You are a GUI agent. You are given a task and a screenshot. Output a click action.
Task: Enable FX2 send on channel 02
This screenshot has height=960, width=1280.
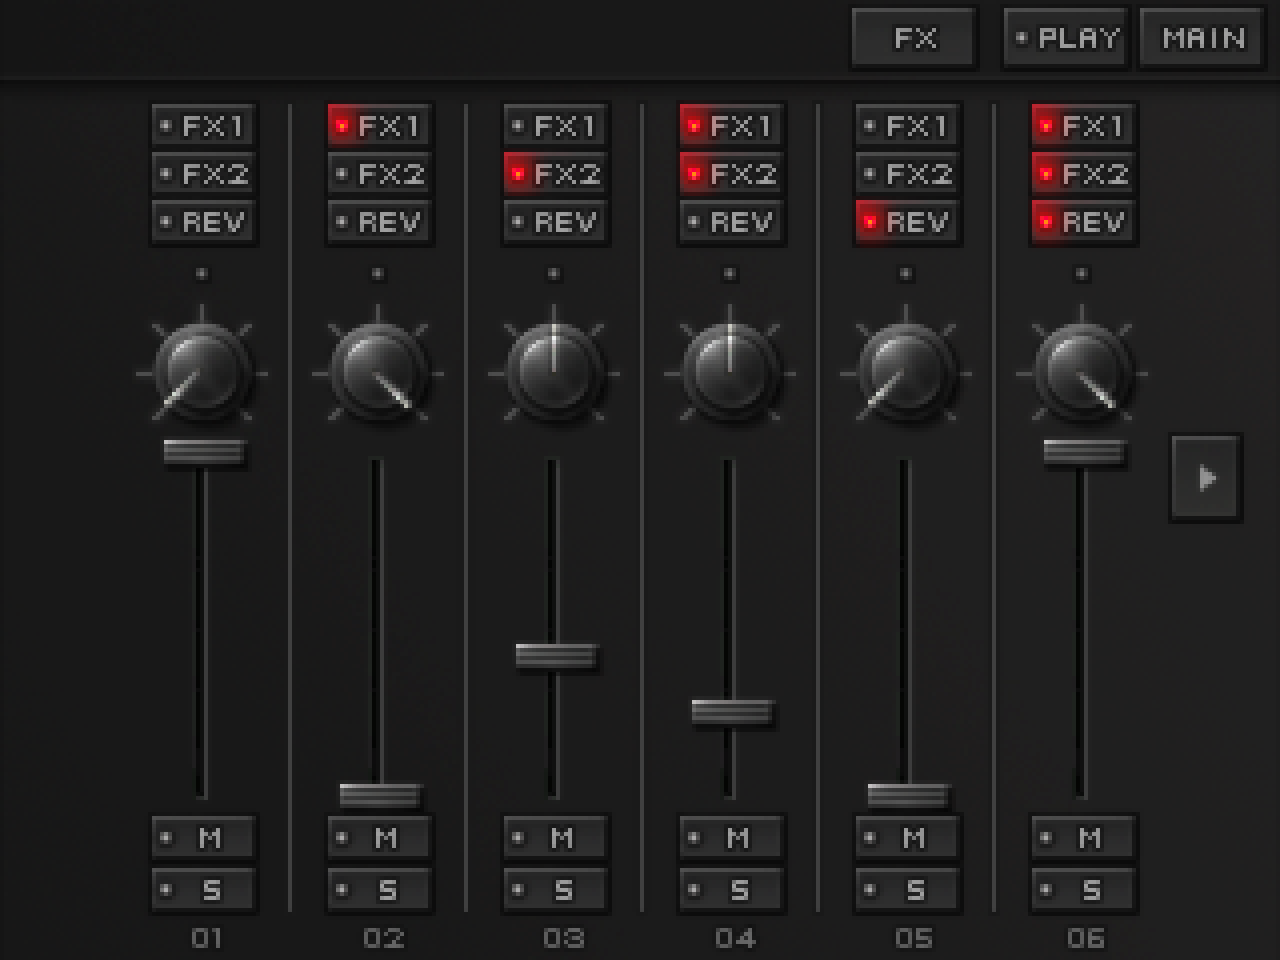380,174
